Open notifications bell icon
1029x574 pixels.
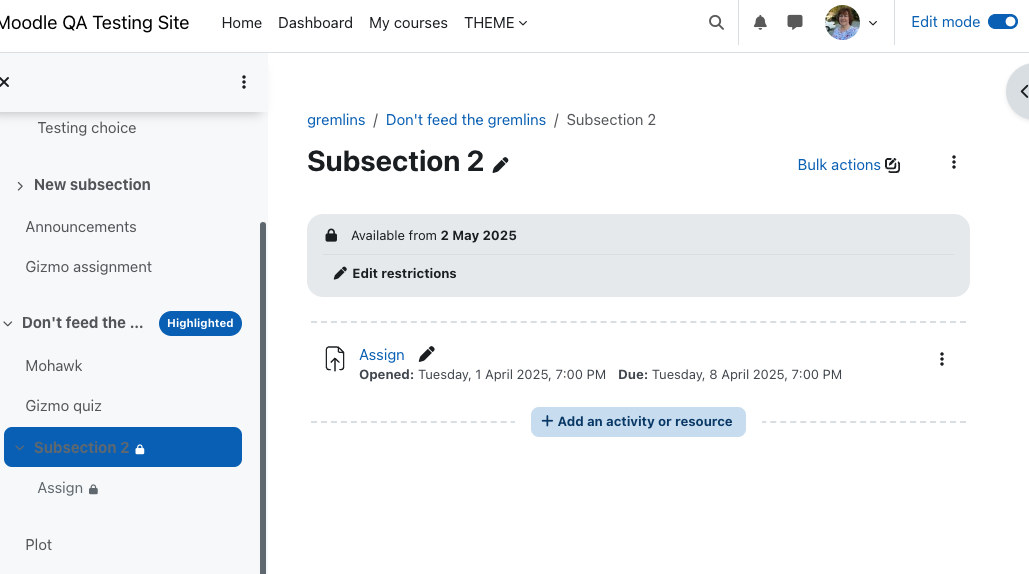pyautogui.click(x=760, y=23)
